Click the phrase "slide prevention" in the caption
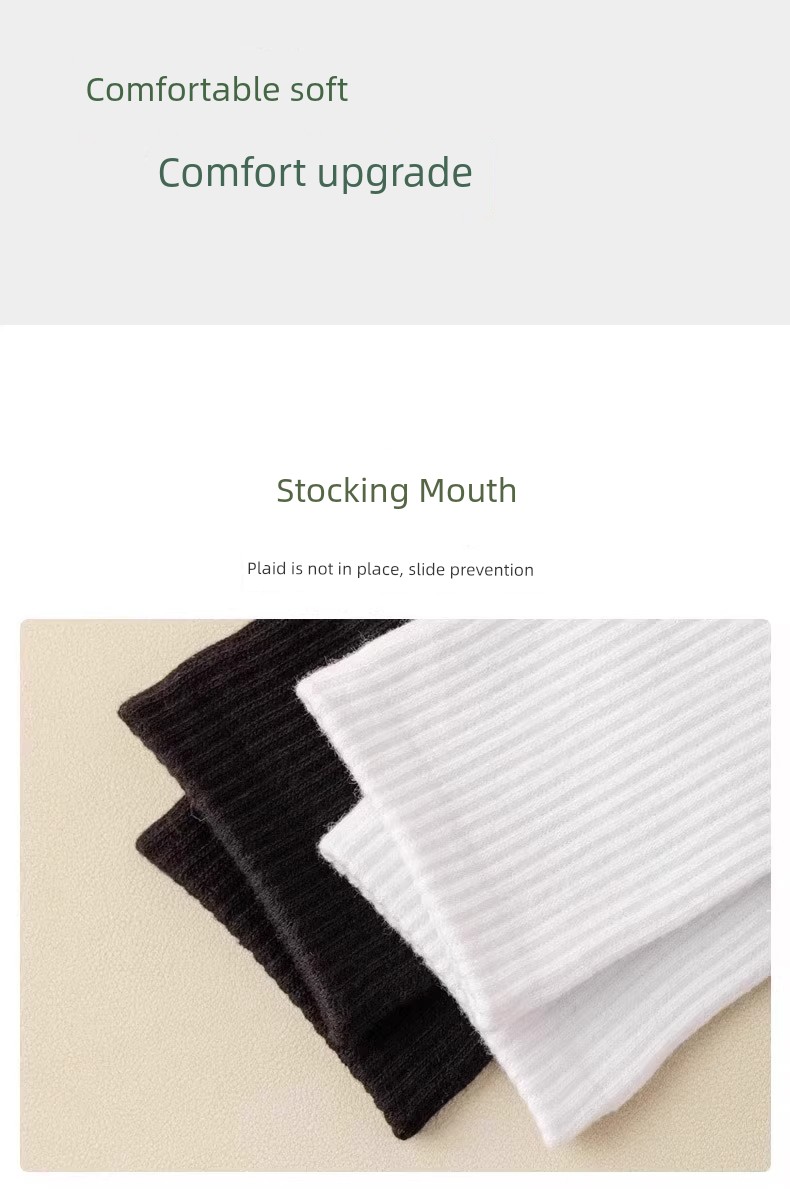The image size is (790, 1189). click(x=471, y=570)
